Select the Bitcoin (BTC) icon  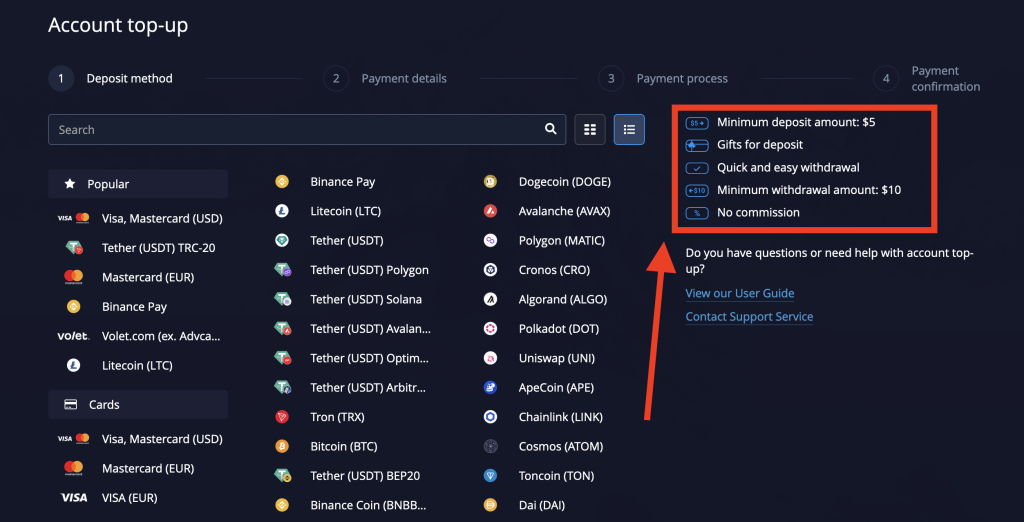coord(282,446)
